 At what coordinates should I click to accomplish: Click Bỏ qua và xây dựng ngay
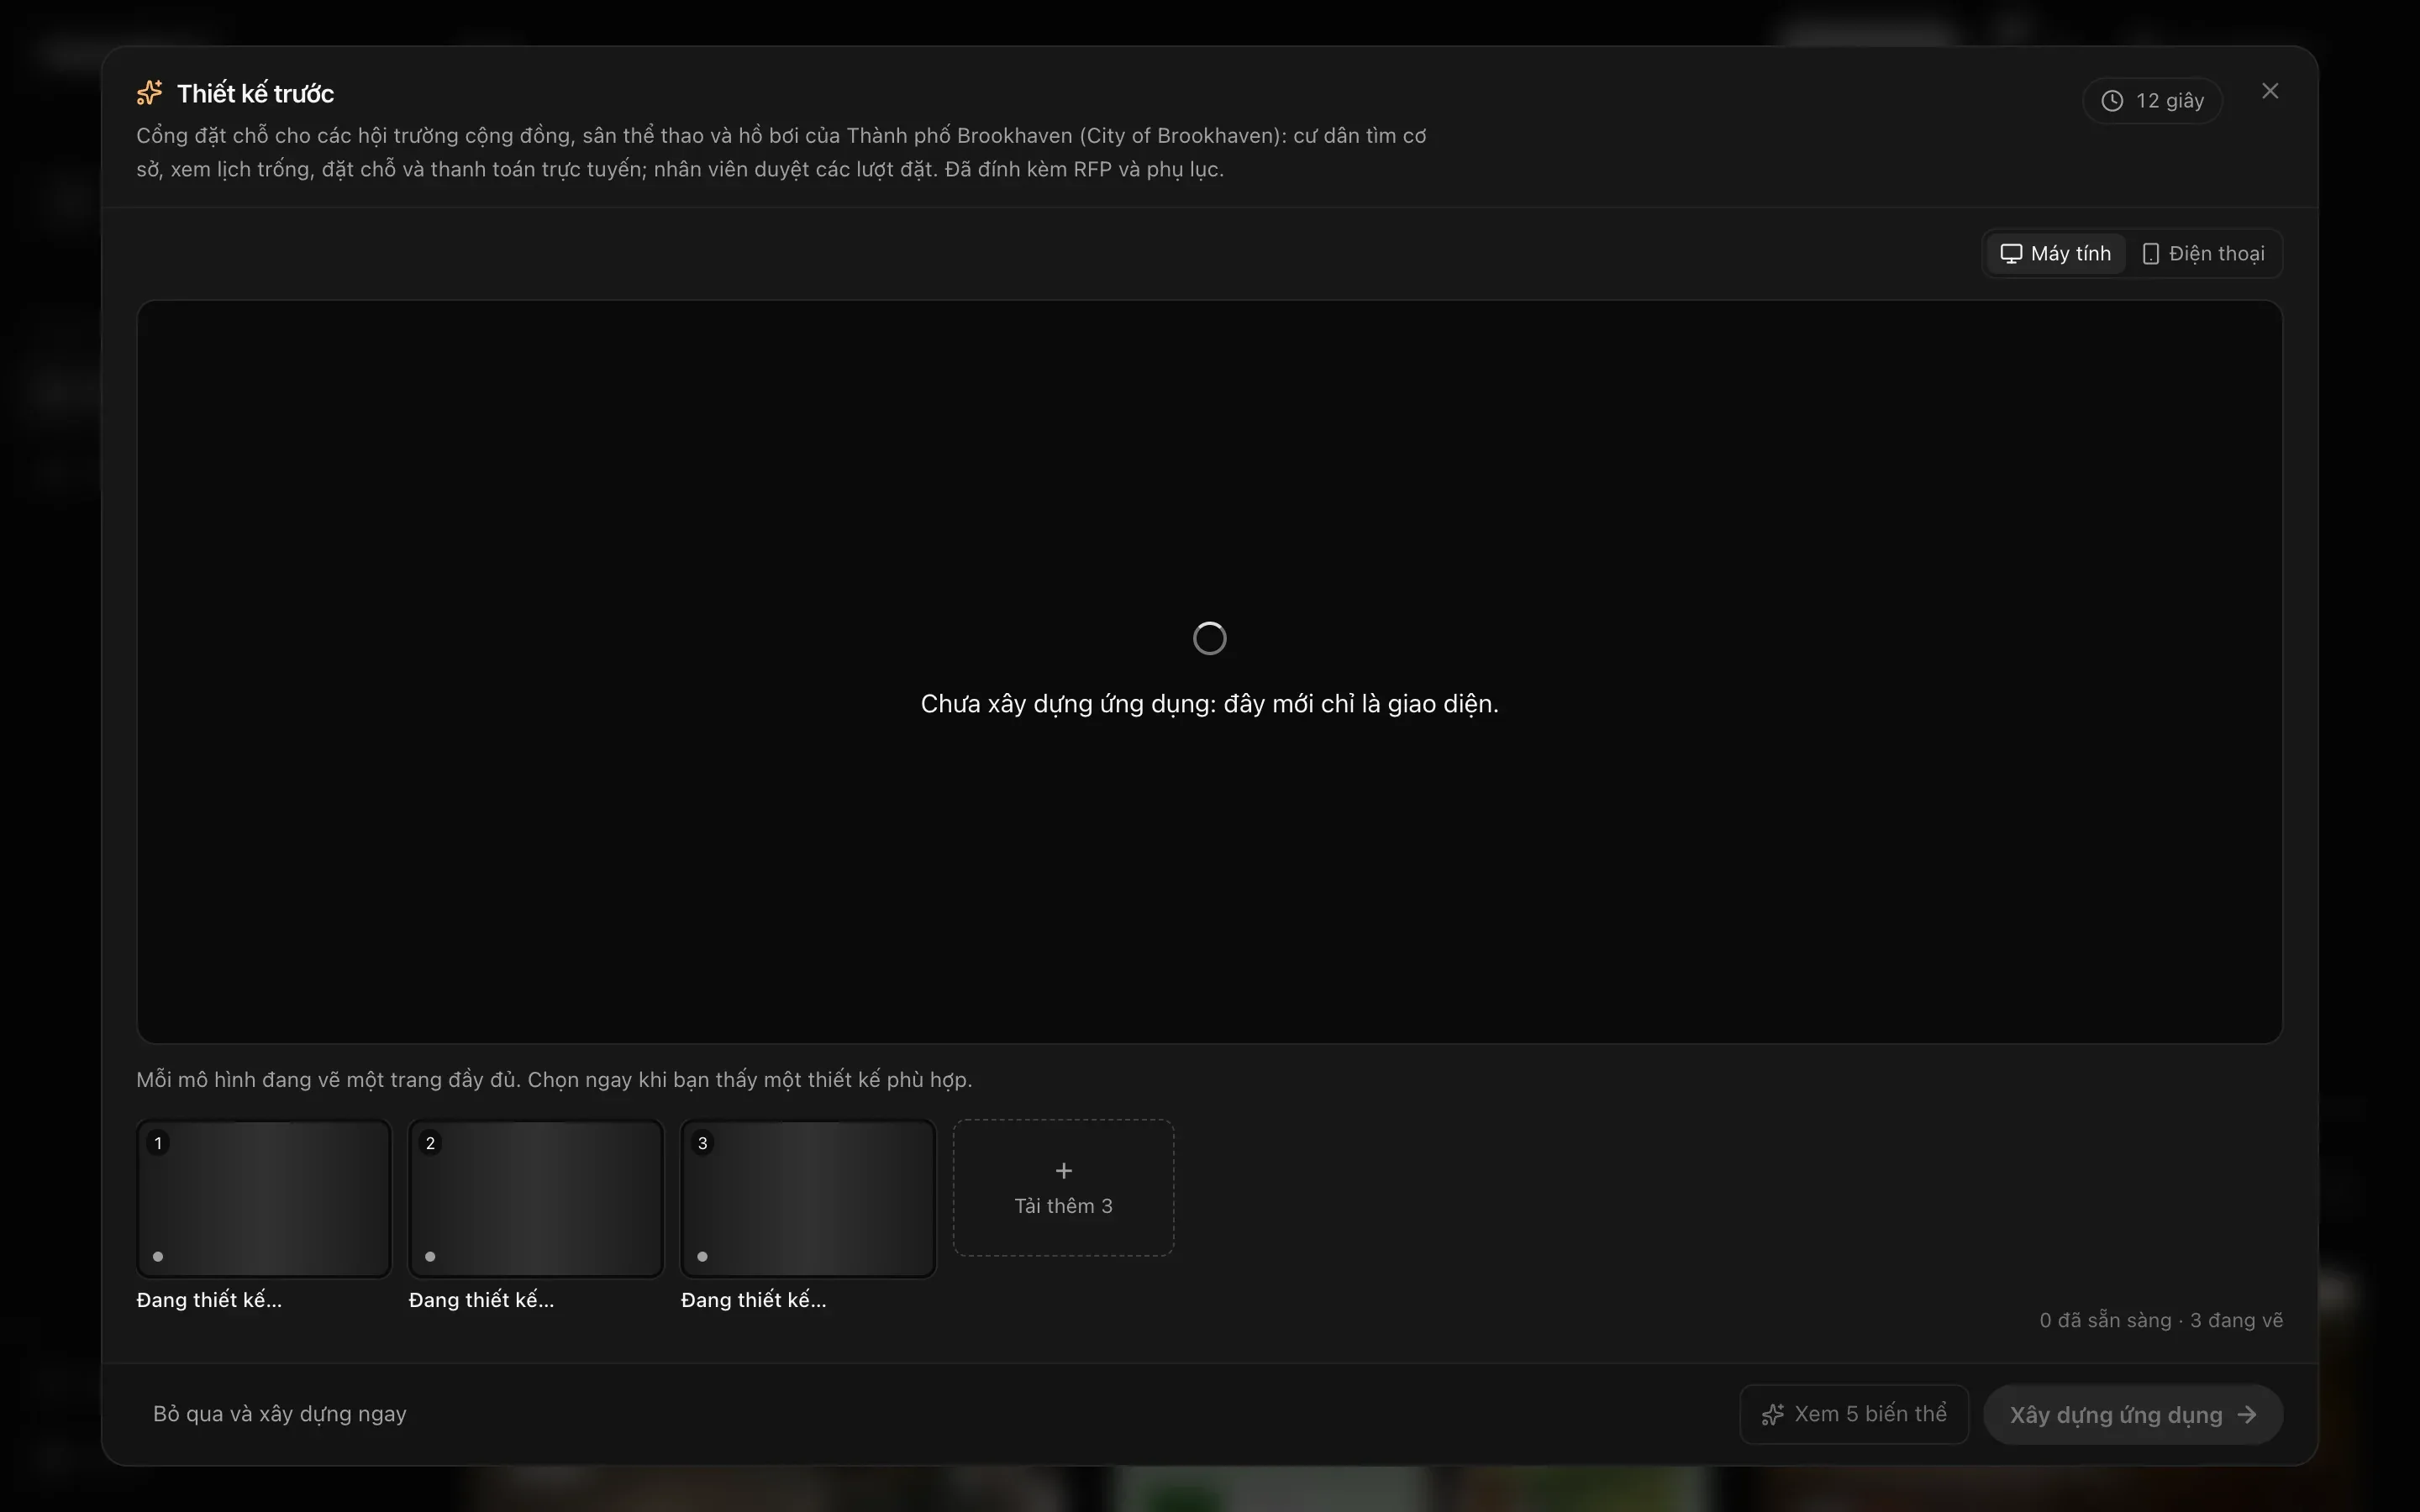coord(280,1414)
